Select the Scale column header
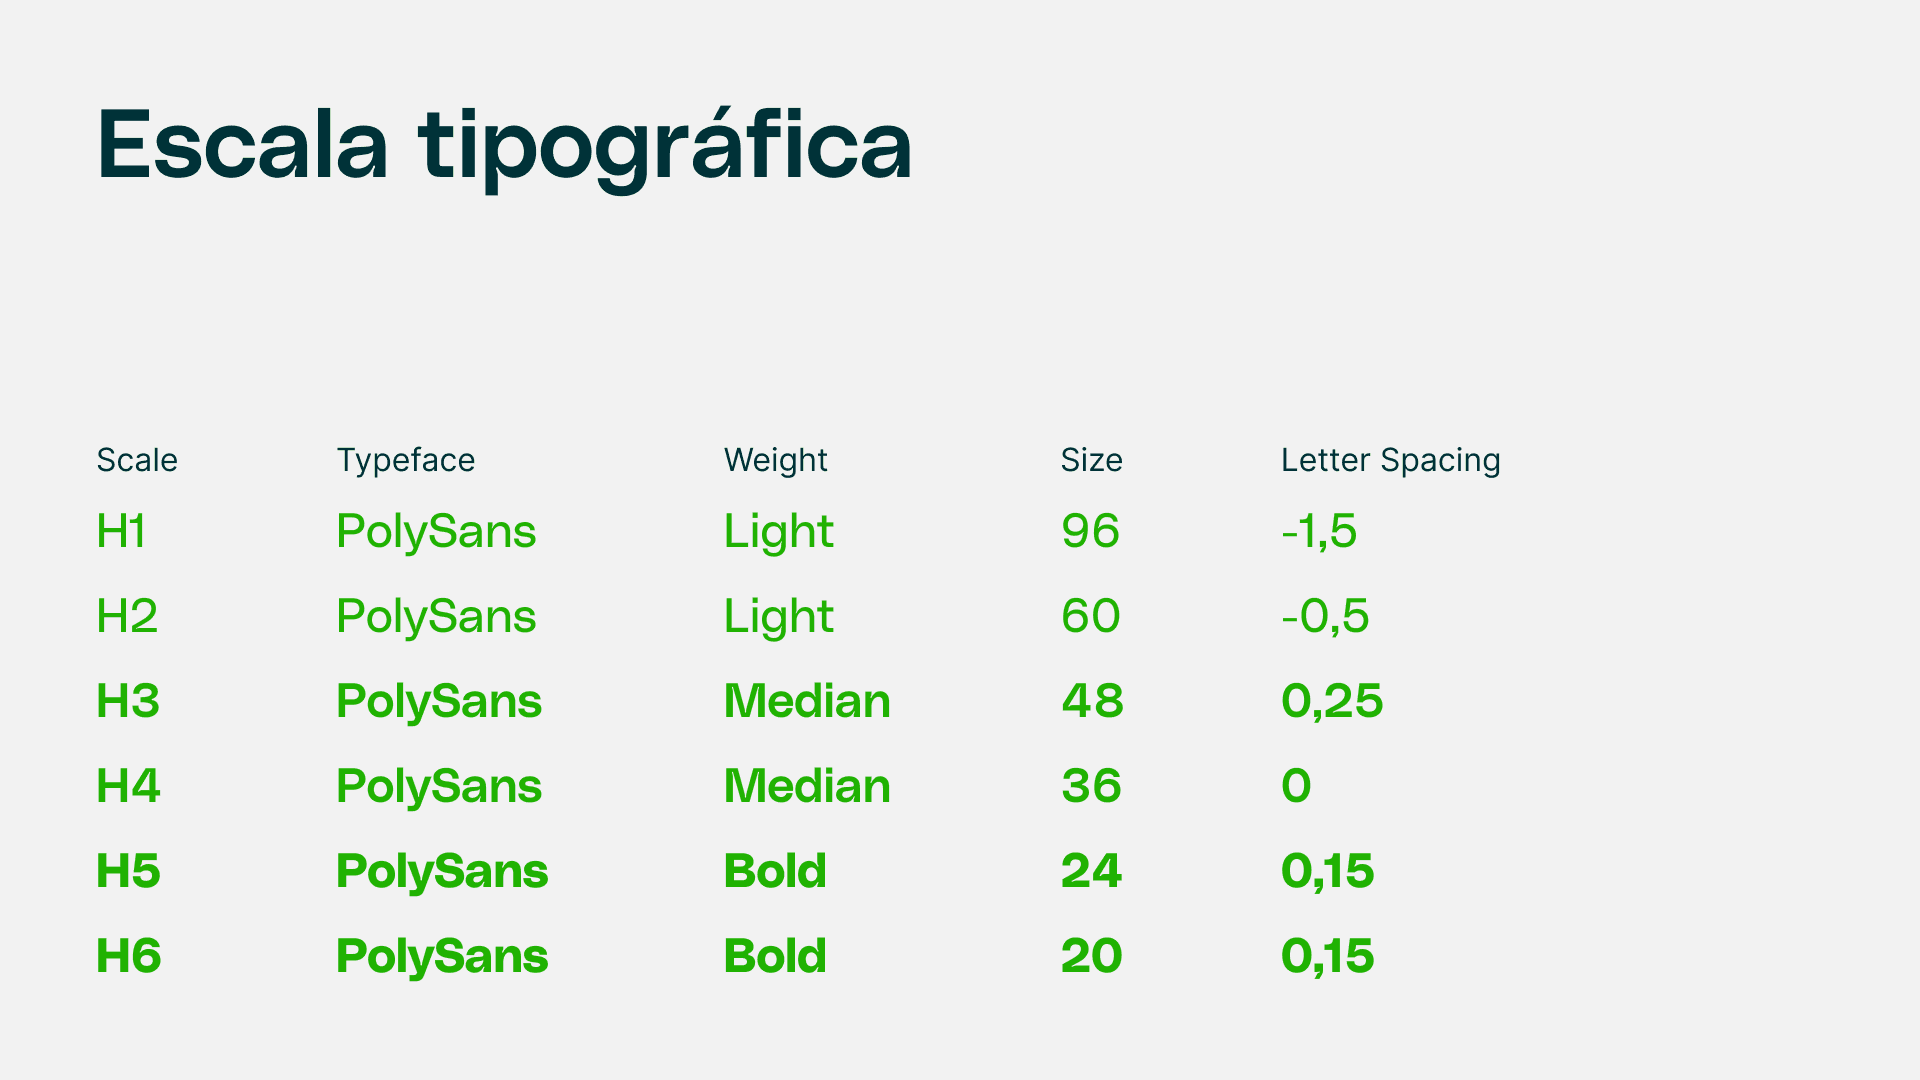1920x1080 pixels. tap(137, 460)
